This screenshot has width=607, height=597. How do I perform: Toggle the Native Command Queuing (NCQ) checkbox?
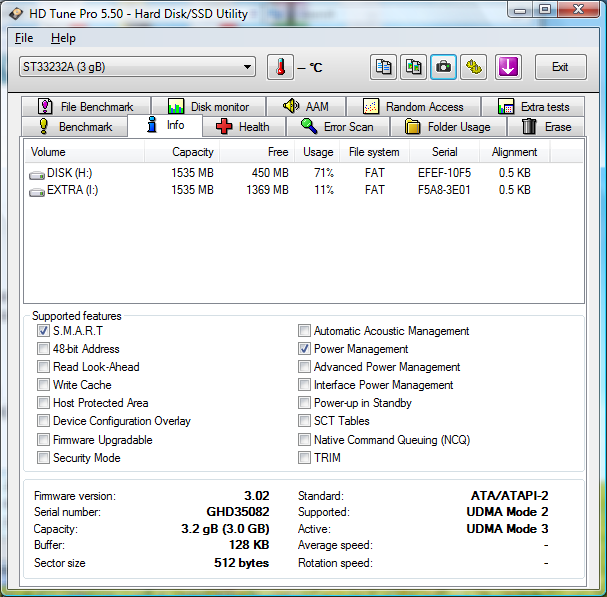tap(304, 439)
